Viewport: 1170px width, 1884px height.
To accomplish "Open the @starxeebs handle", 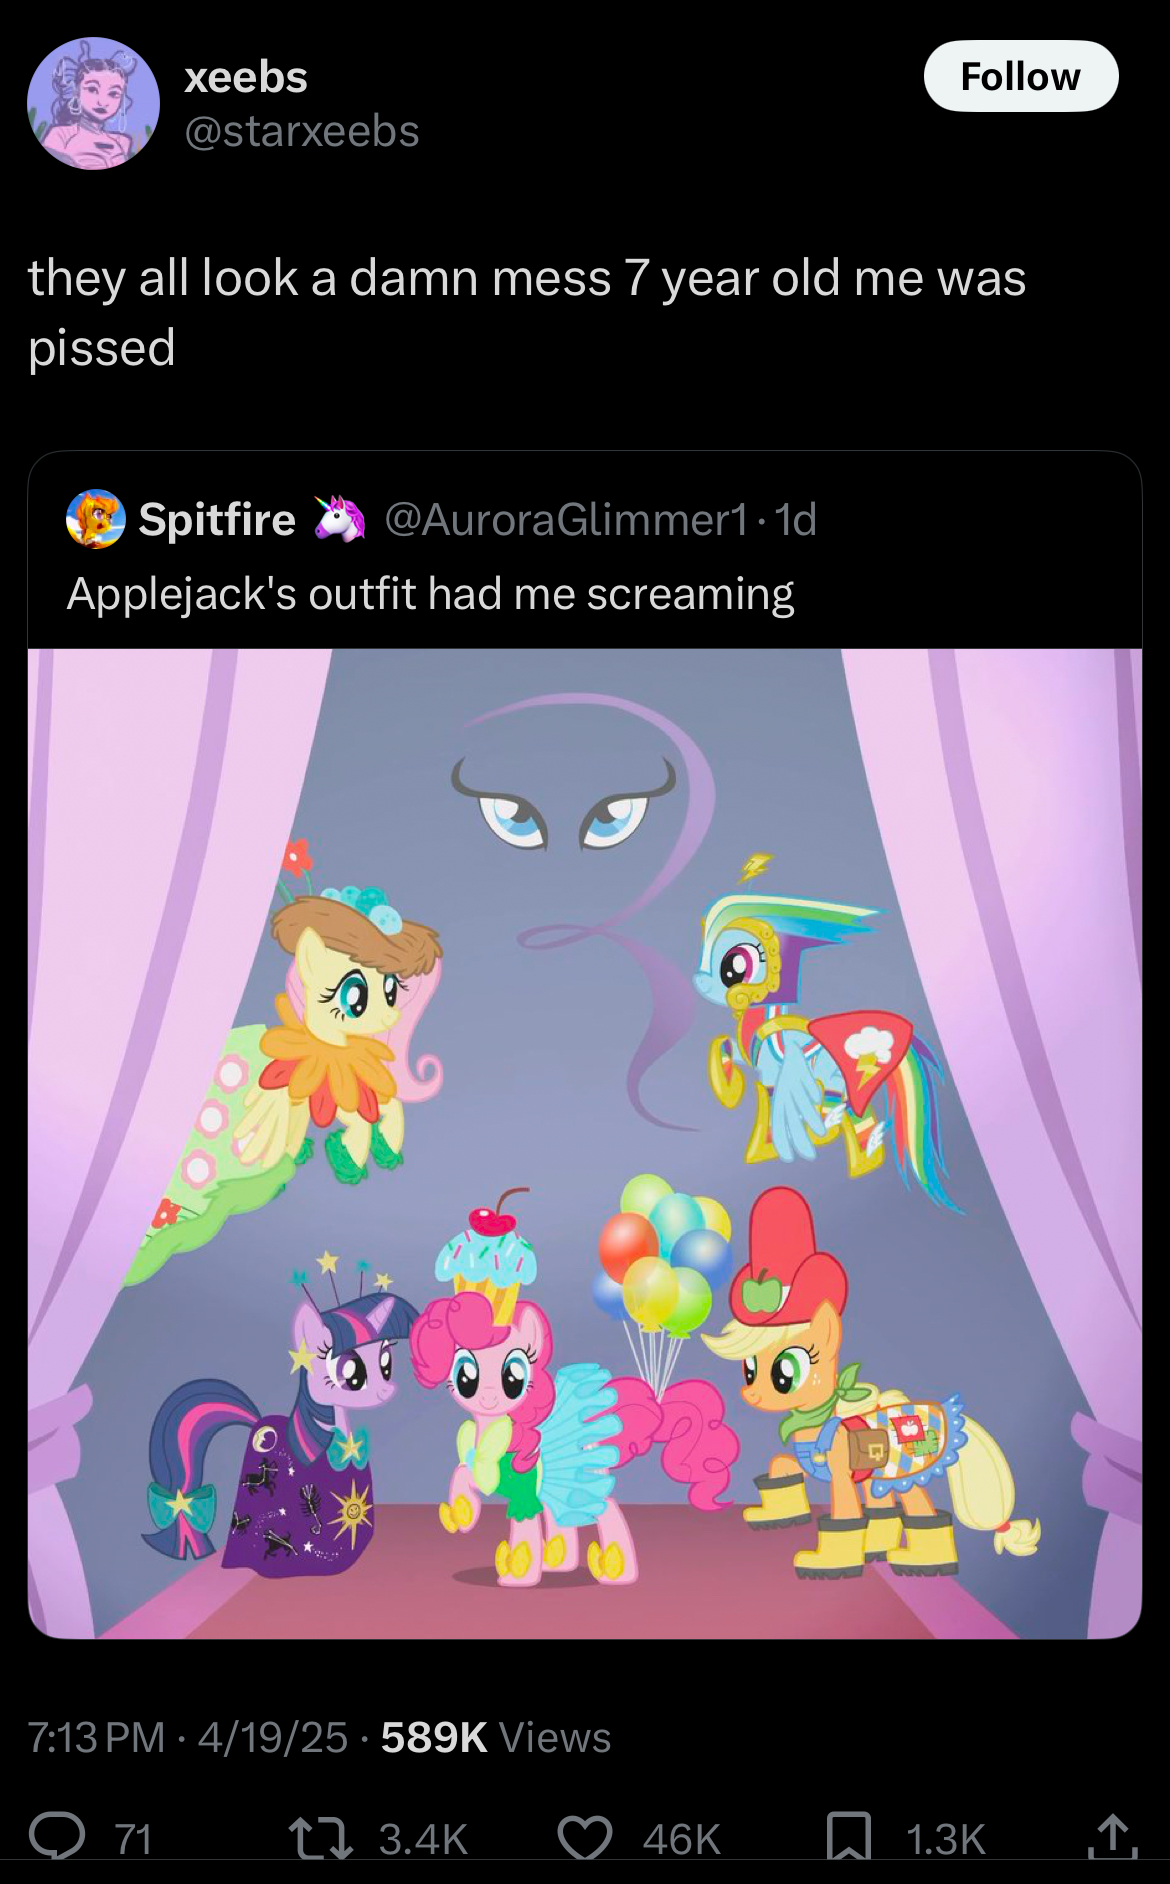I will (301, 132).
